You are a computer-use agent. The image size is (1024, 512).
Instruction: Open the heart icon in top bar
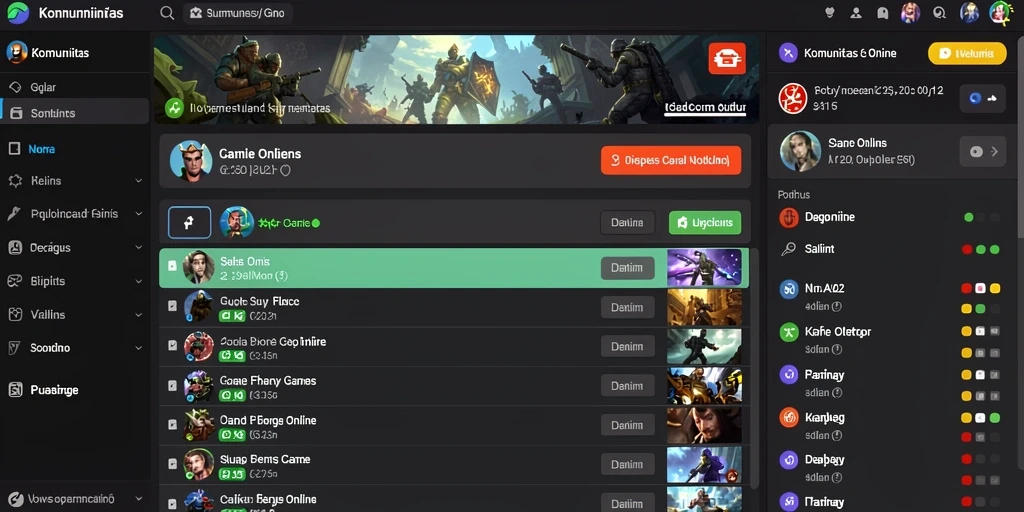830,12
